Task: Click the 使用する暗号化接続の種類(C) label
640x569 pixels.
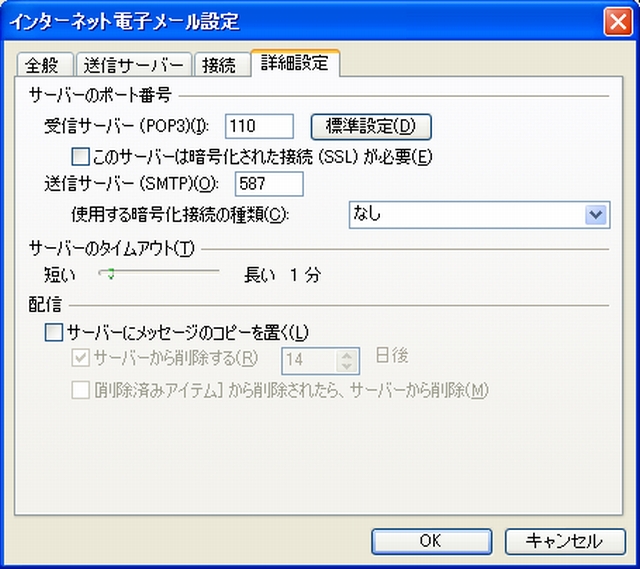Action: coord(180,215)
